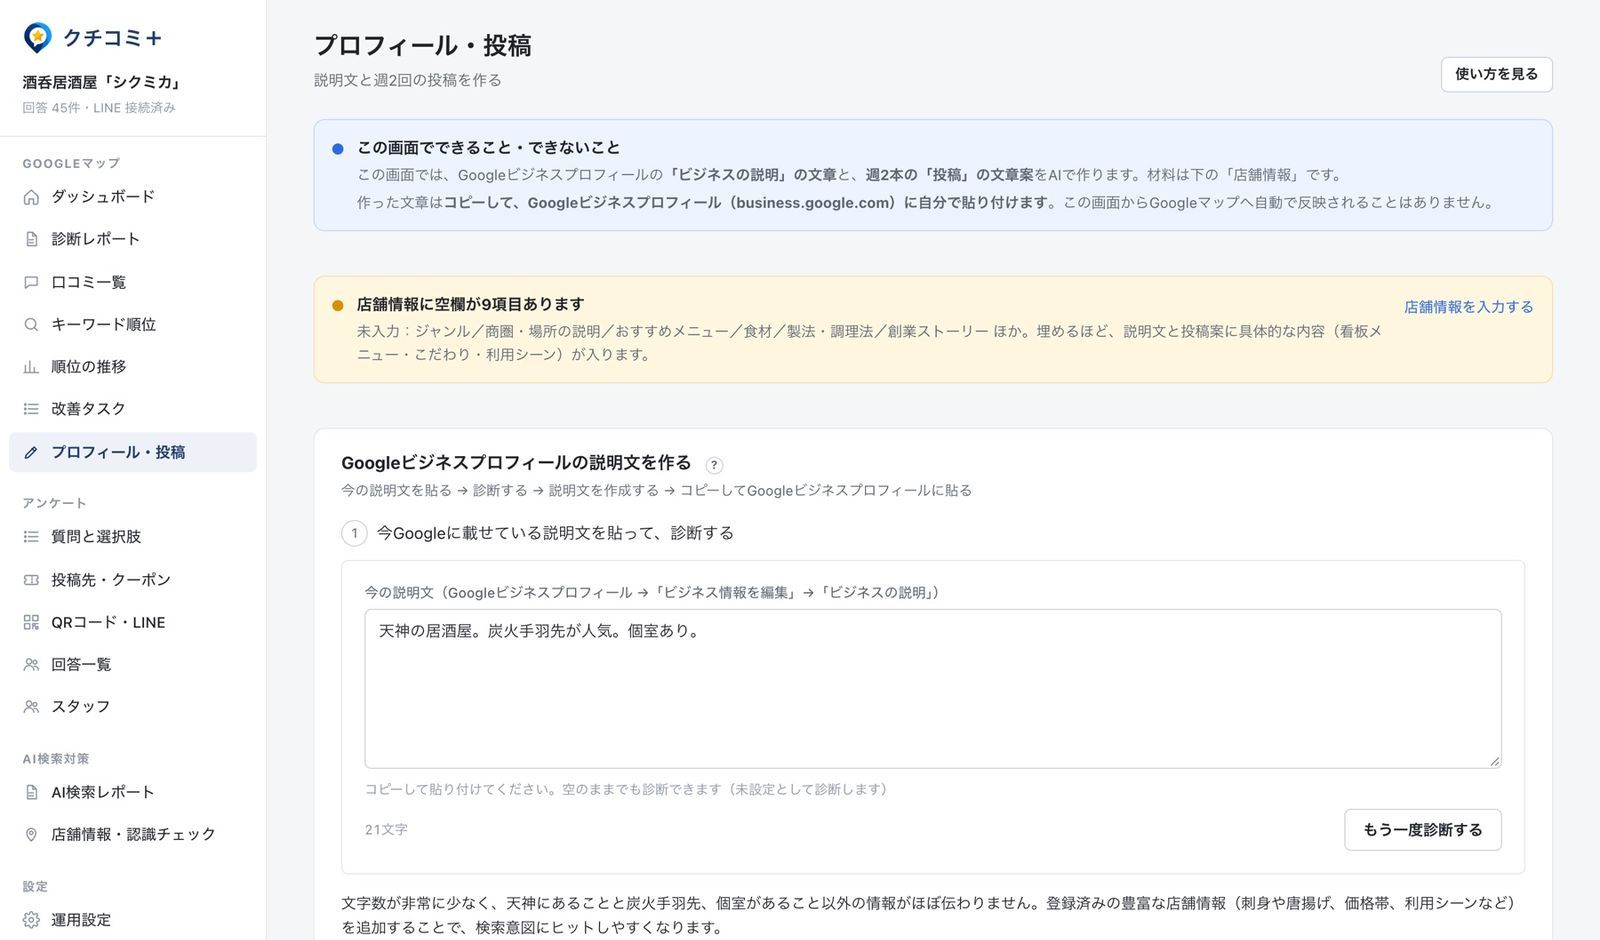Open 店舗情報・認識チェック page
This screenshot has width=1600, height=940.
click(133, 834)
